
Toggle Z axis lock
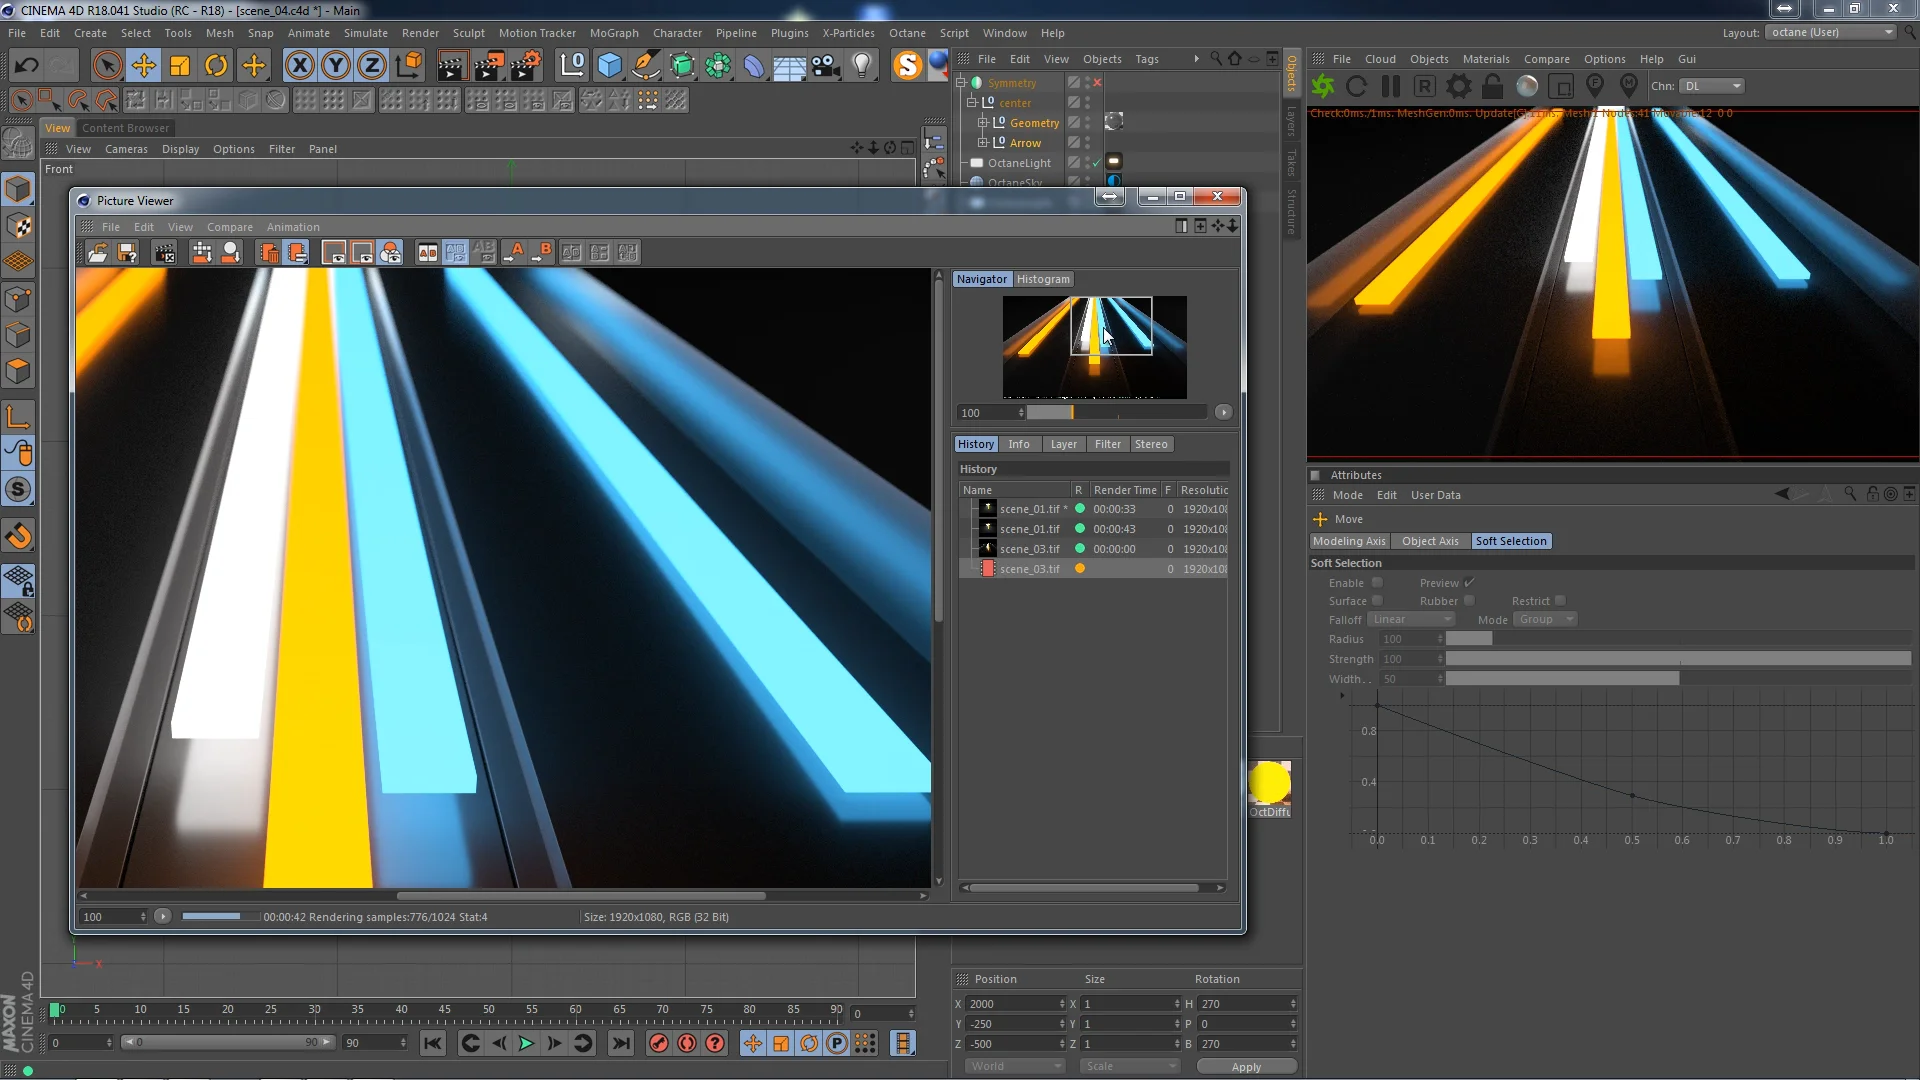[372, 66]
